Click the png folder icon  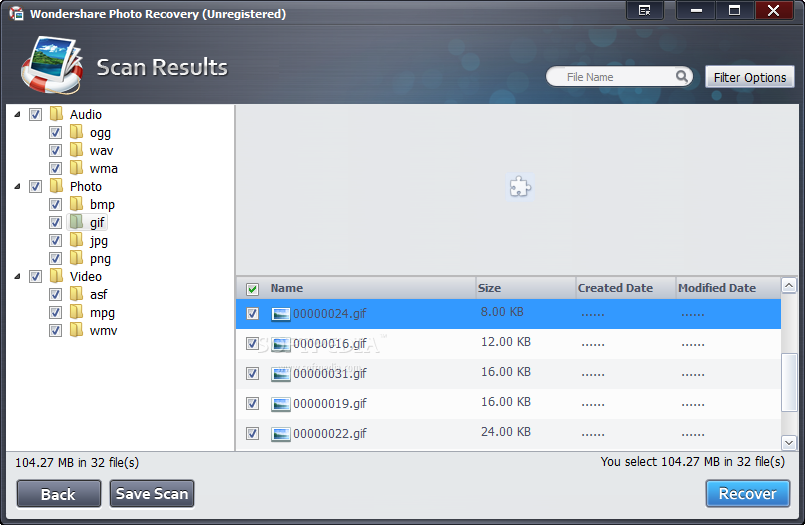76,258
